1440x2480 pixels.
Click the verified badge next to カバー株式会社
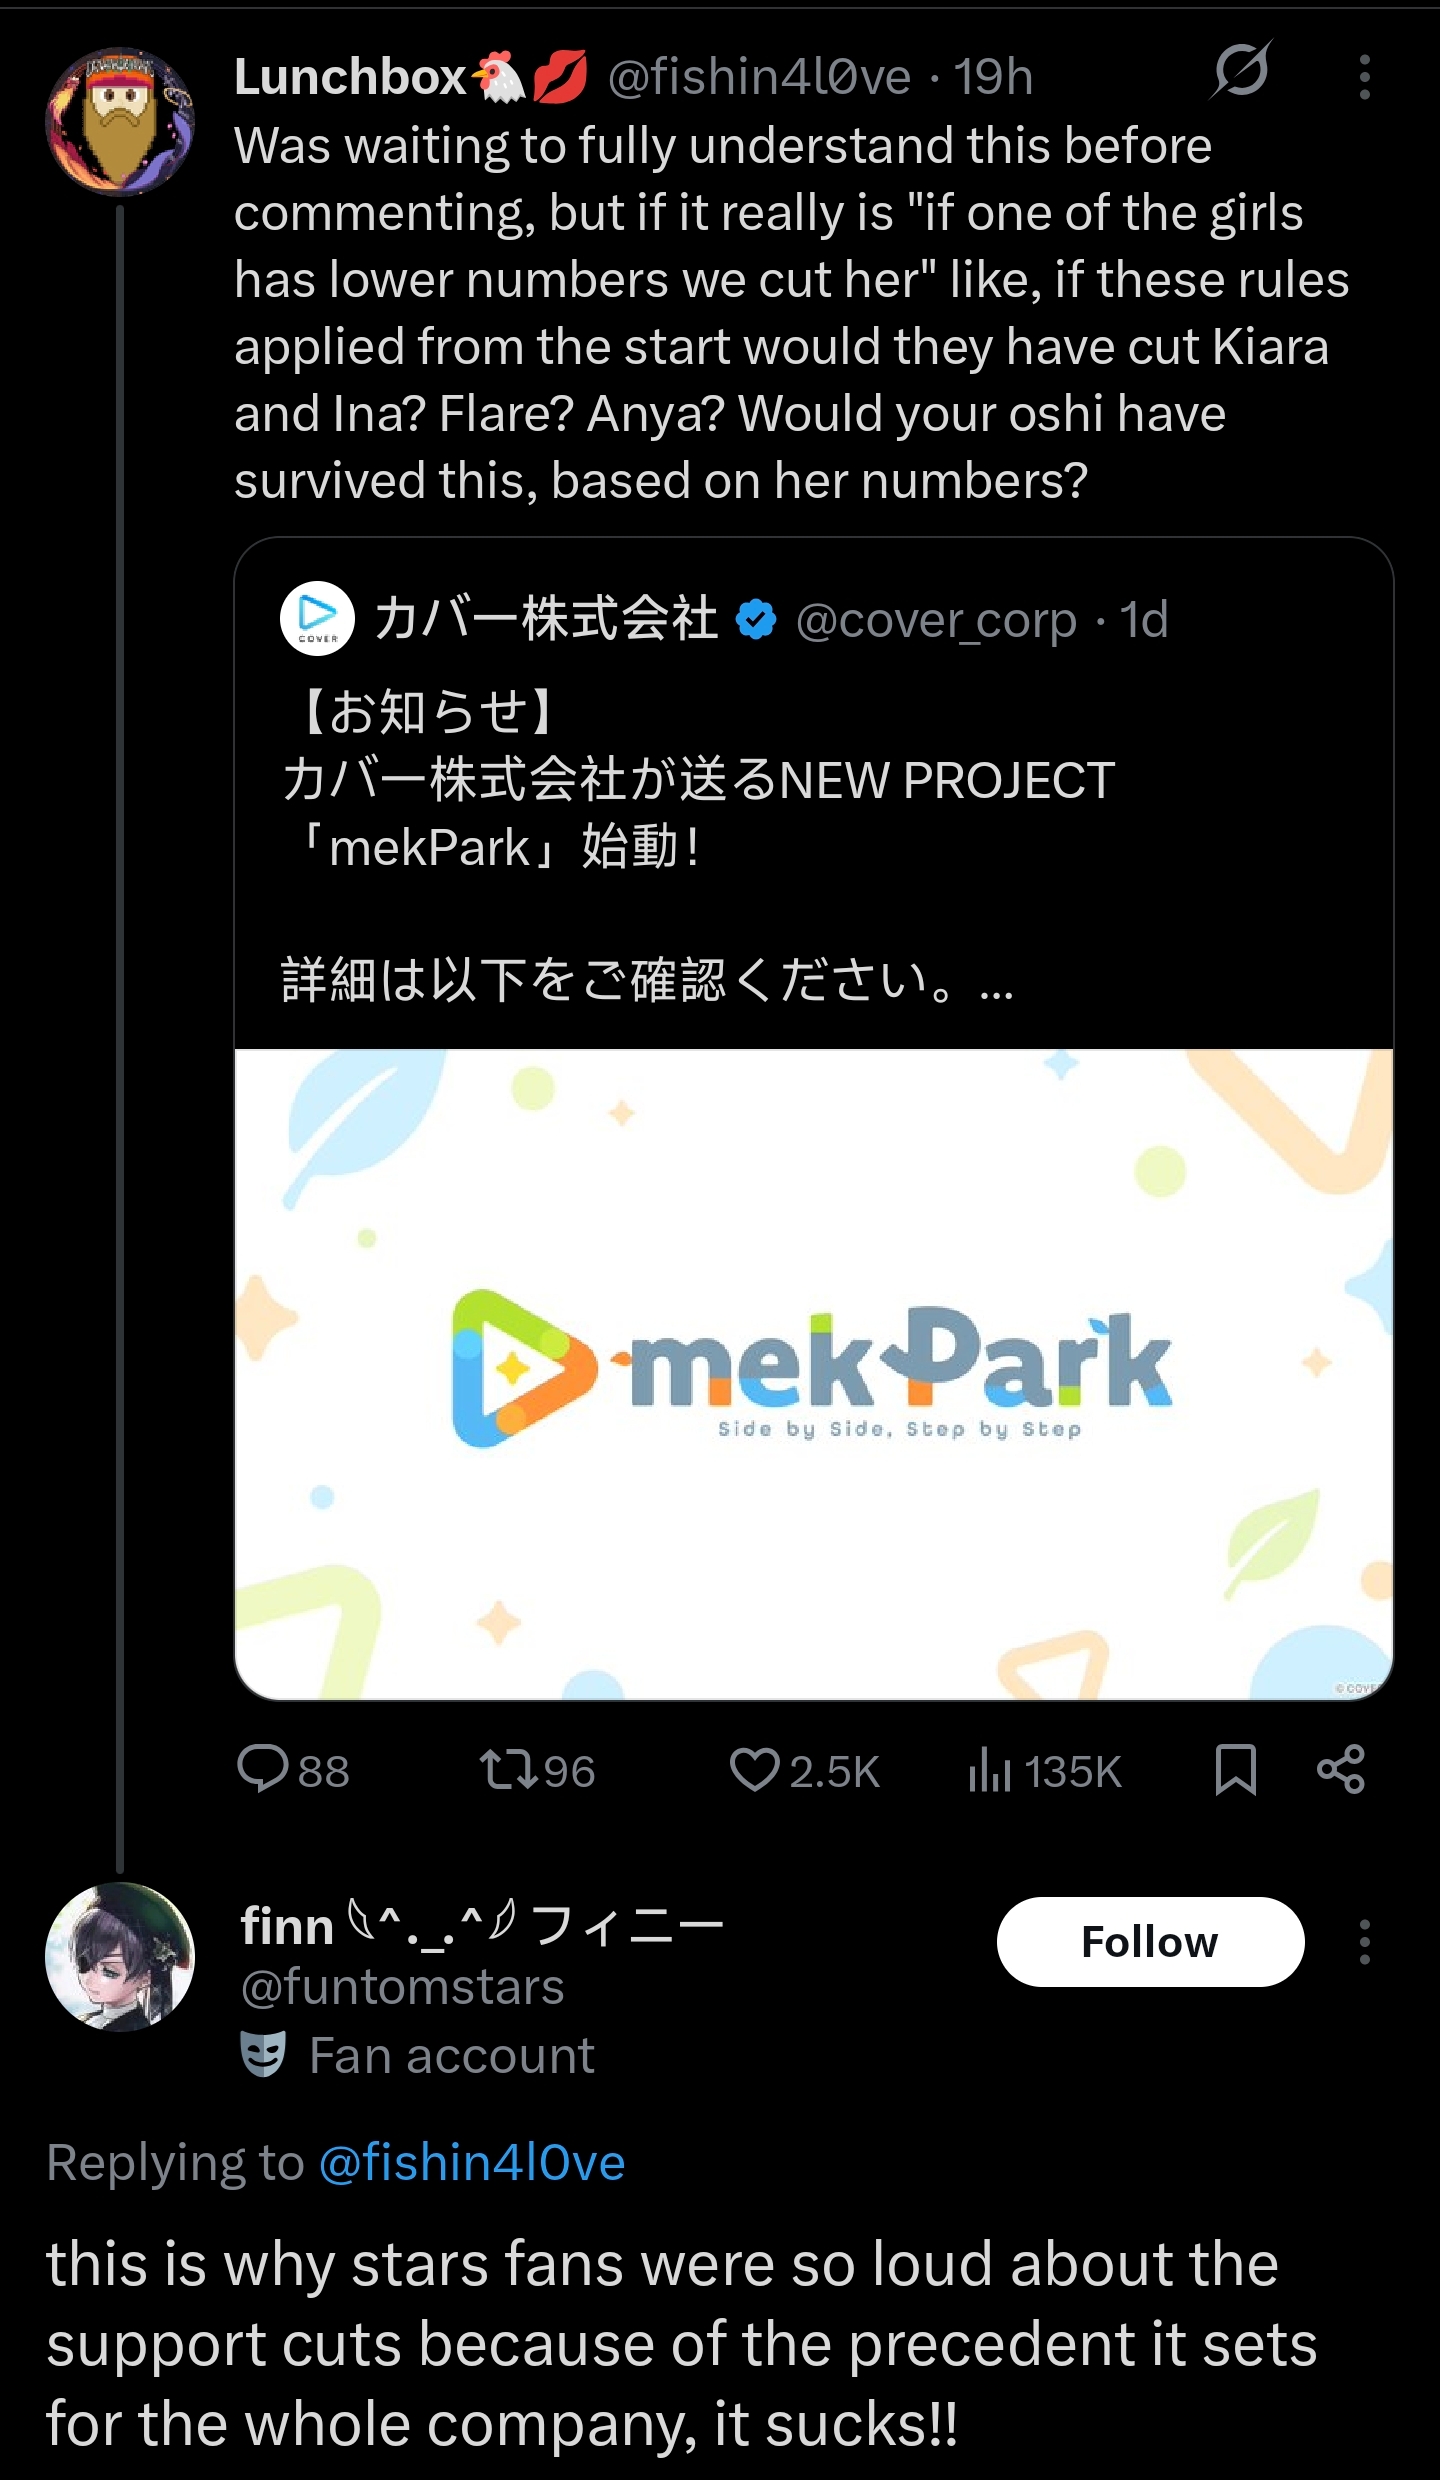coord(756,619)
